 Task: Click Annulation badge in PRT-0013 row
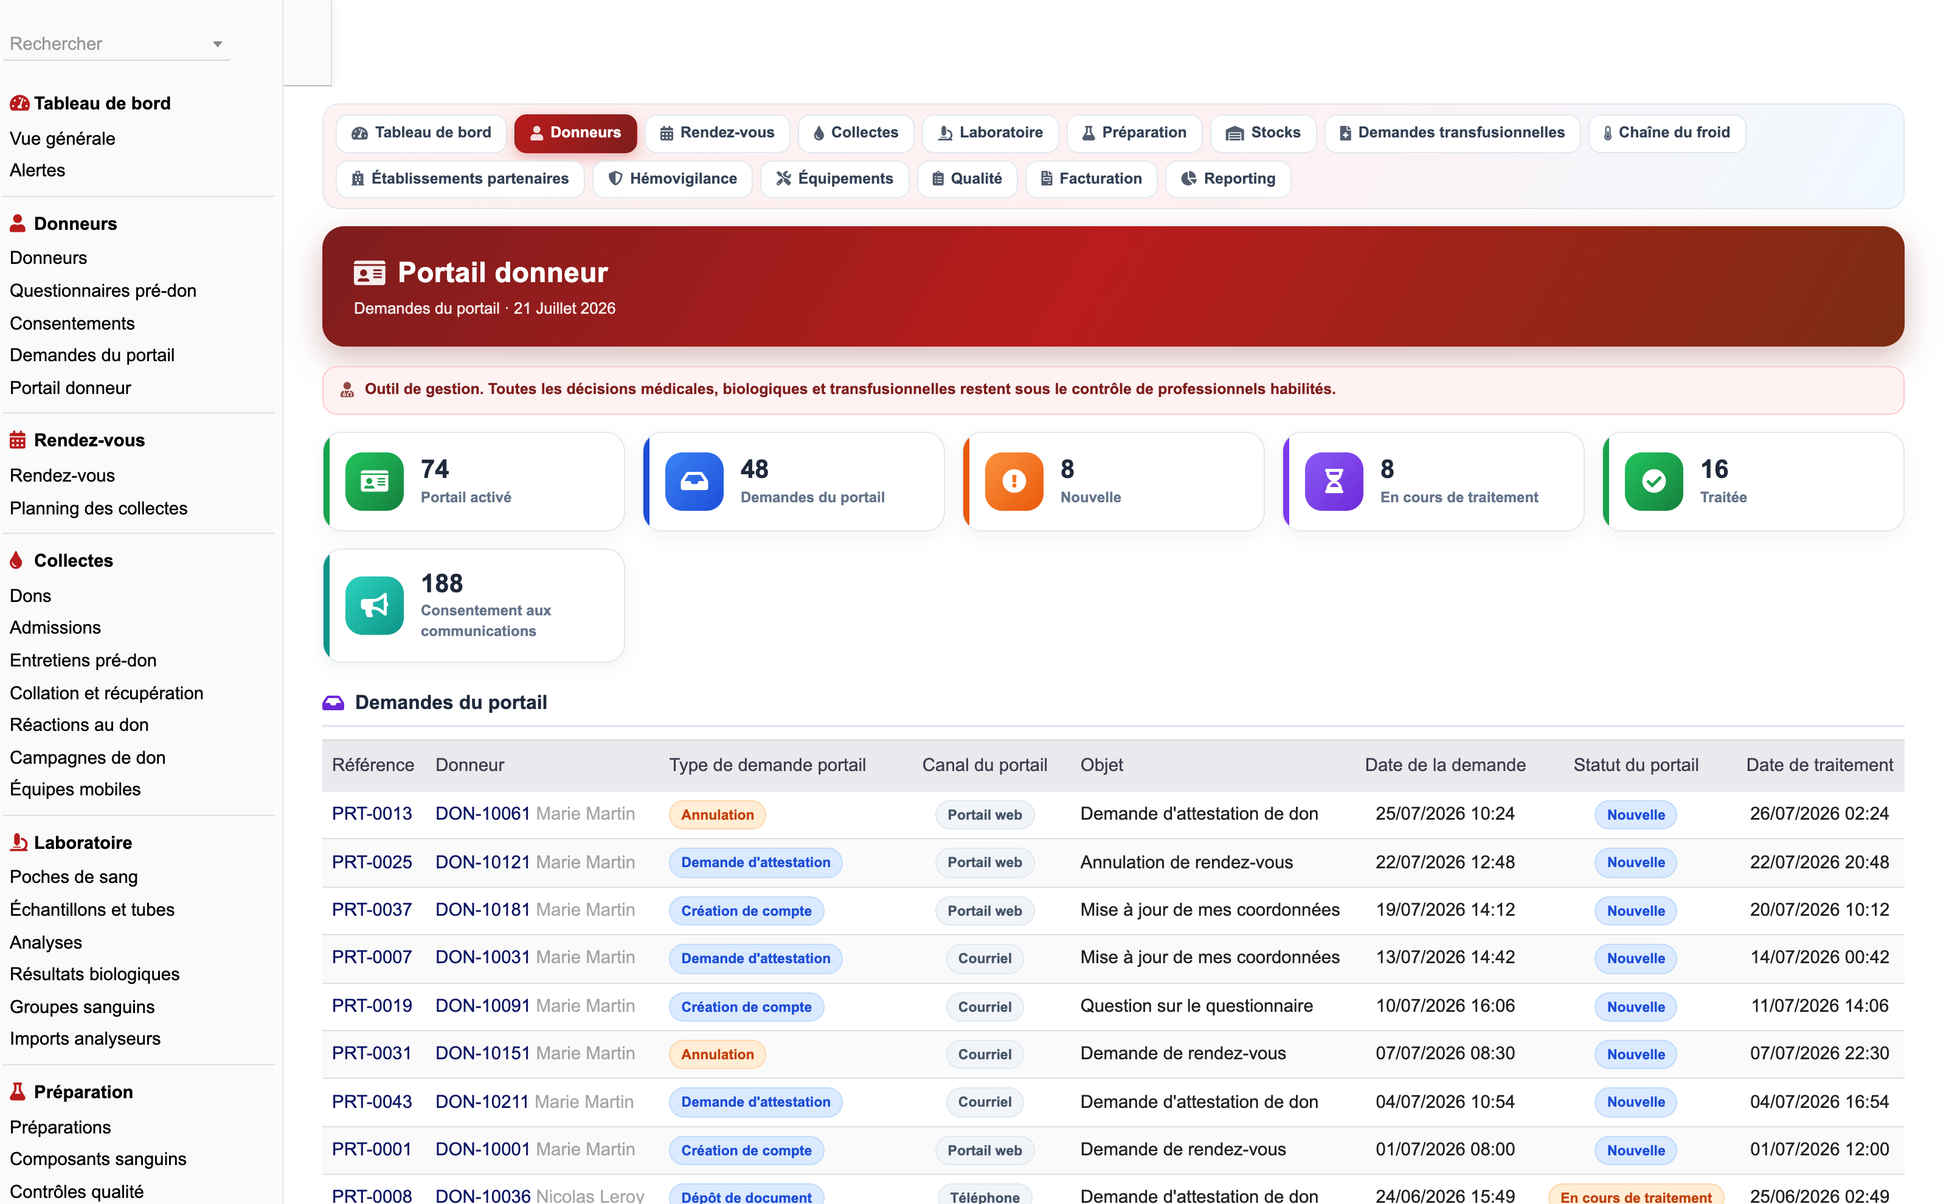pyautogui.click(x=717, y=815)
